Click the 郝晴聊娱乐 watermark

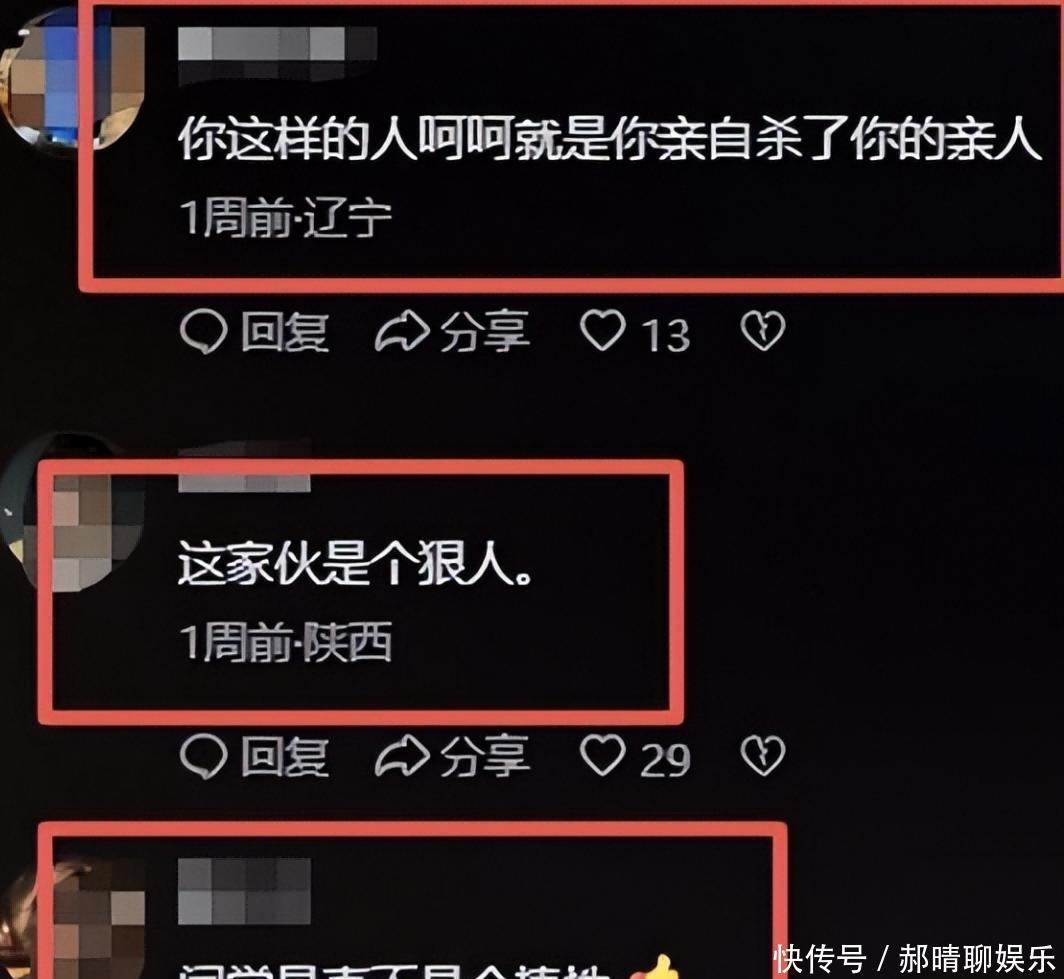pyautogui.click(x=978, y=959)
